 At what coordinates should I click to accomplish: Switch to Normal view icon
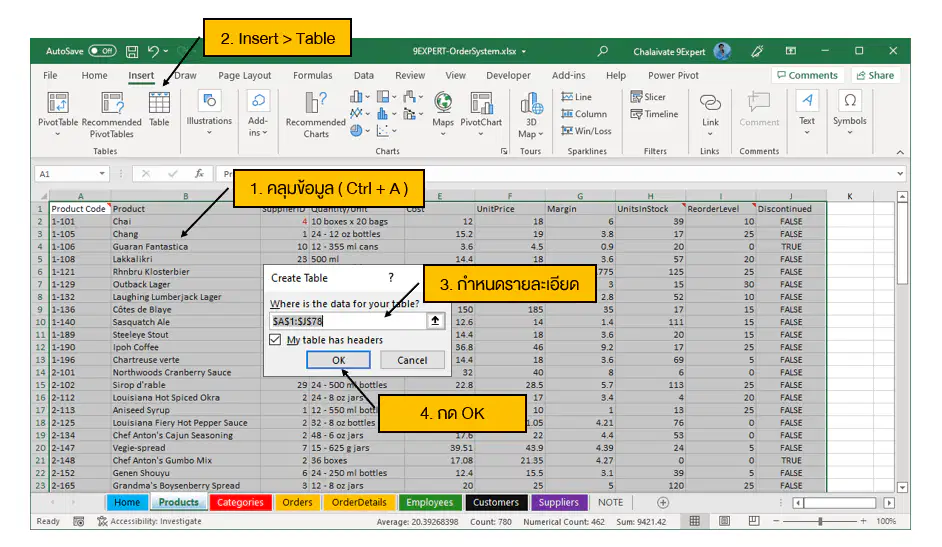pos(694,521)
